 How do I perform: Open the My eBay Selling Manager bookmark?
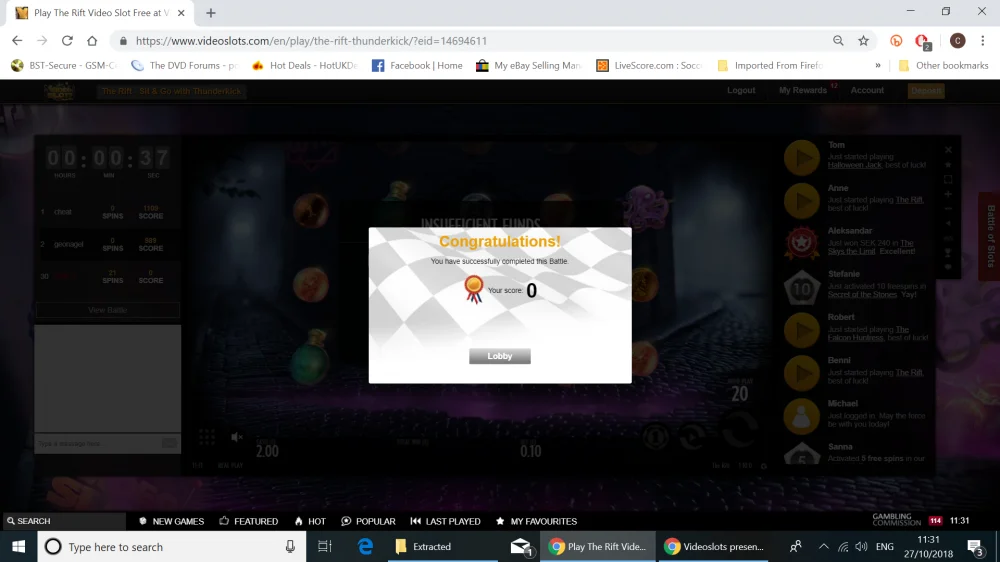[529, 65]
